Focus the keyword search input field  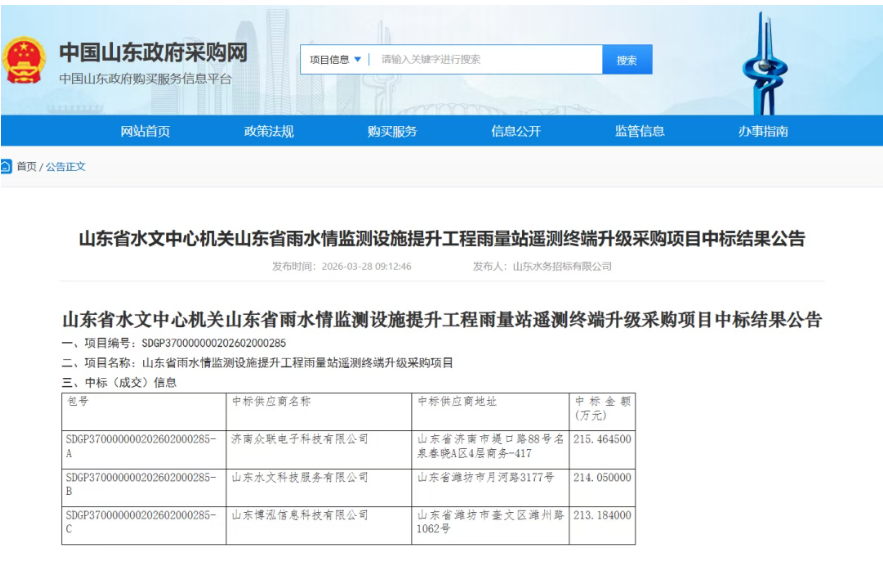(485, 60)
